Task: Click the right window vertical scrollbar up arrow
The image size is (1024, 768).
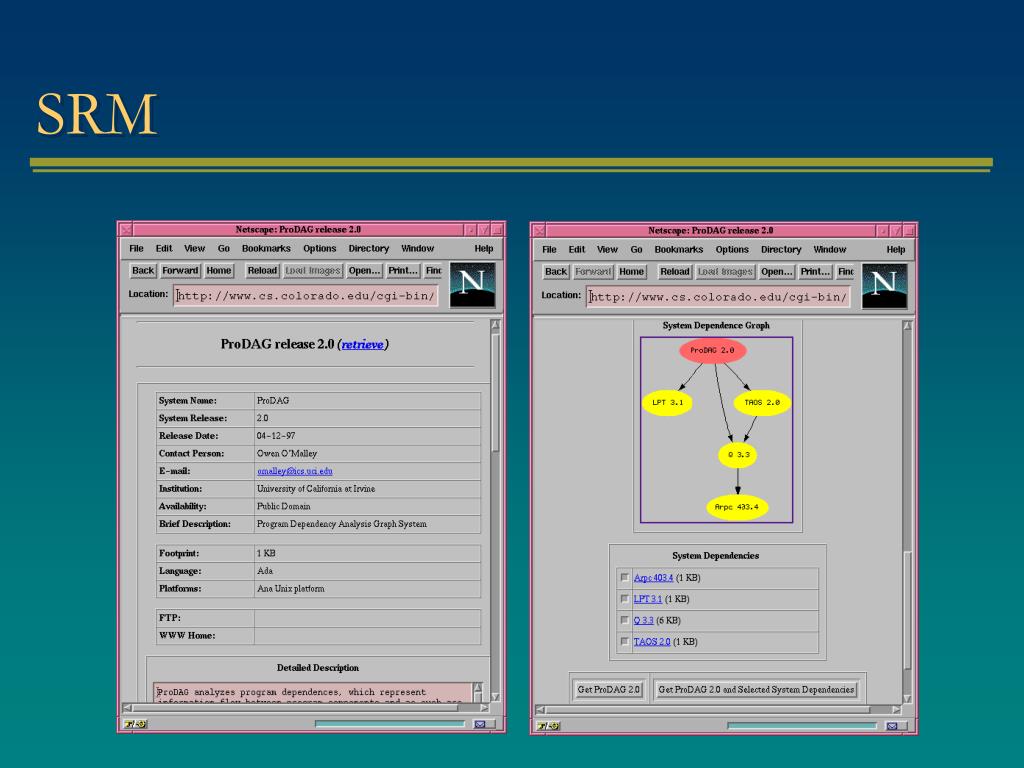Action: tap(908, 326)
